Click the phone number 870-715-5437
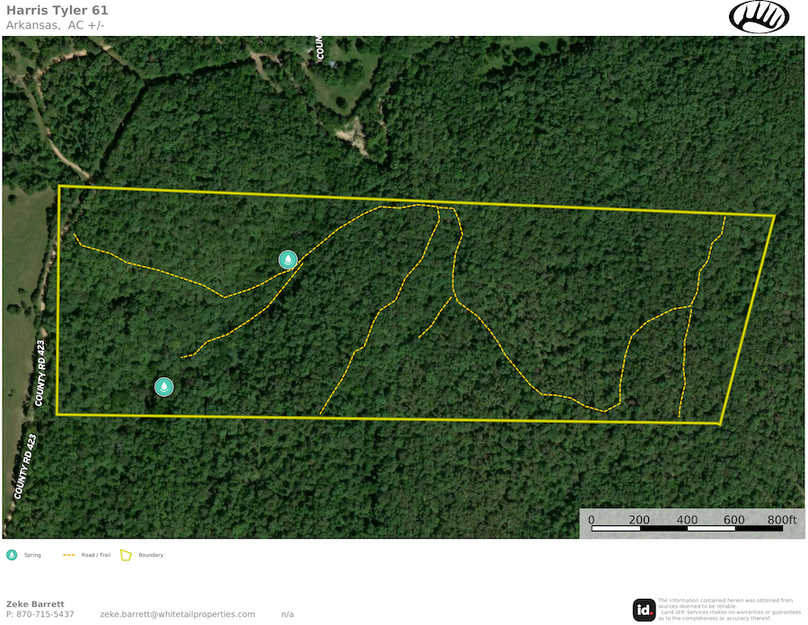 pyautogui.click(x=40, y=614)
